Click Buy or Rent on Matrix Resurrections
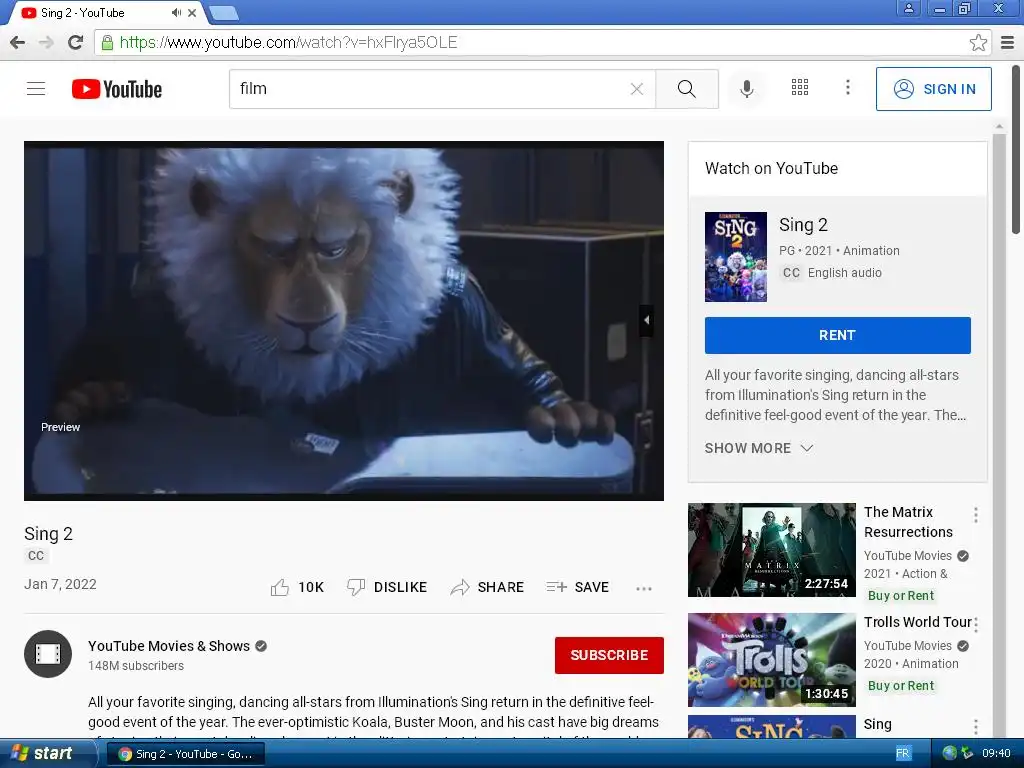The image size is (1024, 768). pos(901,596)
